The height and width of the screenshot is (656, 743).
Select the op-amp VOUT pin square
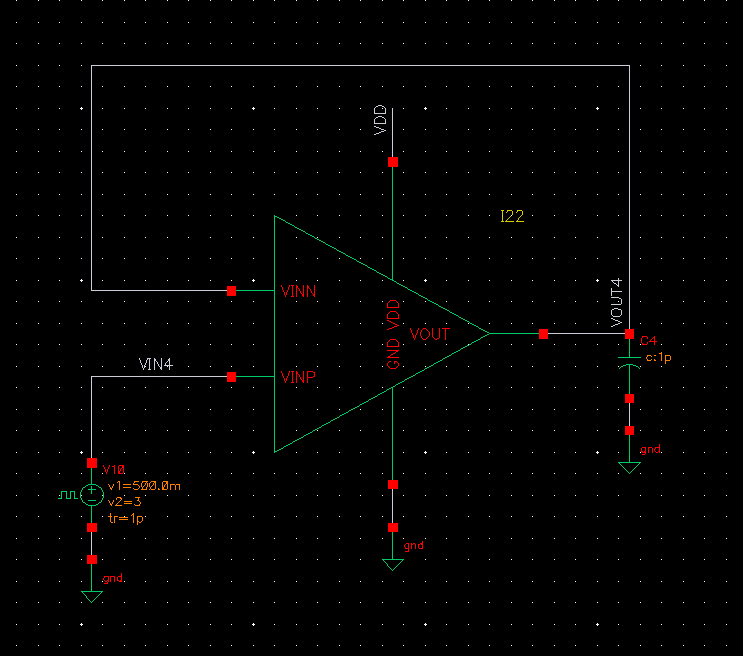[x=544, y=334]
